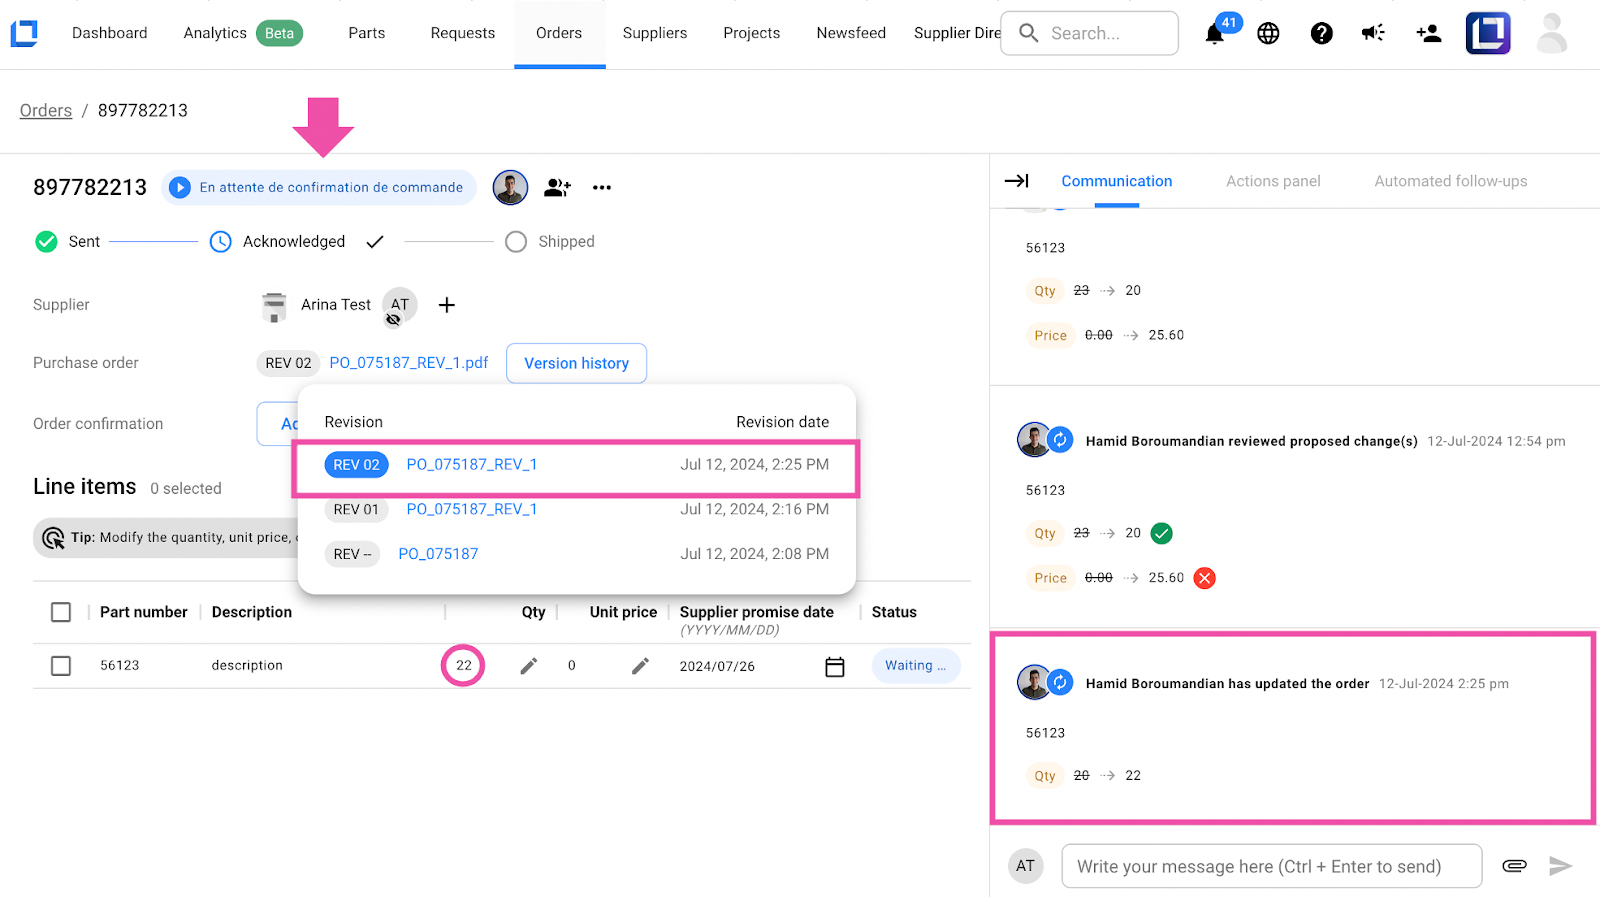This screenshot has height=897, width=1600.
Task: Go to the Suppliers menu item
Action: 654,33
